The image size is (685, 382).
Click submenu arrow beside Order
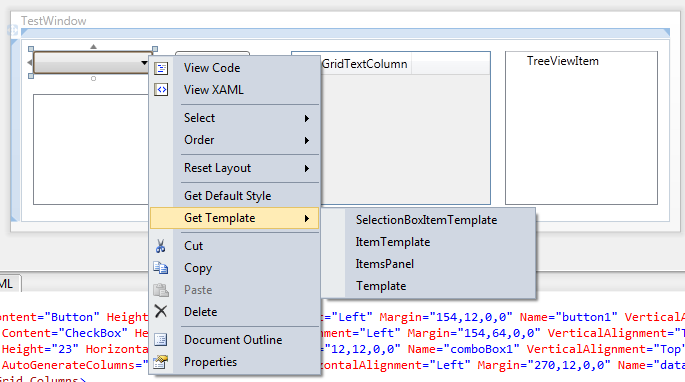point(307,140)
